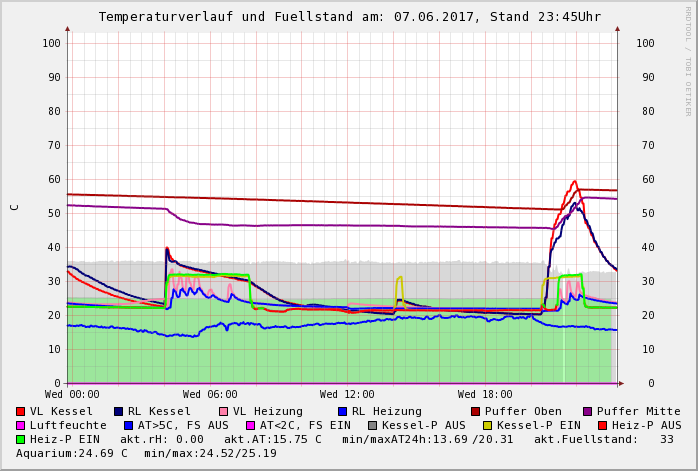This screenshot has height=471, width=698.
Task: Click the RRDTOOL / TOBI OETIKER watermark
Action: [x=688, y=60]
